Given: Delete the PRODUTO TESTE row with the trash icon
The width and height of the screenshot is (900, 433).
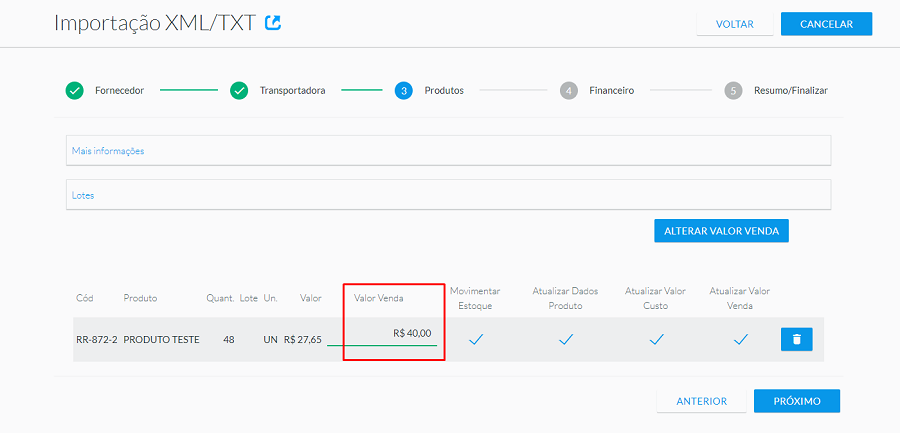Looking at the screenshot, I should click(x=797, y=339).
